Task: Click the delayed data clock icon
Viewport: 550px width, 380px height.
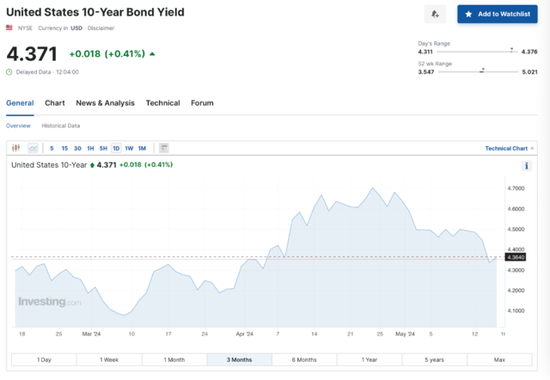Action: 9,72
